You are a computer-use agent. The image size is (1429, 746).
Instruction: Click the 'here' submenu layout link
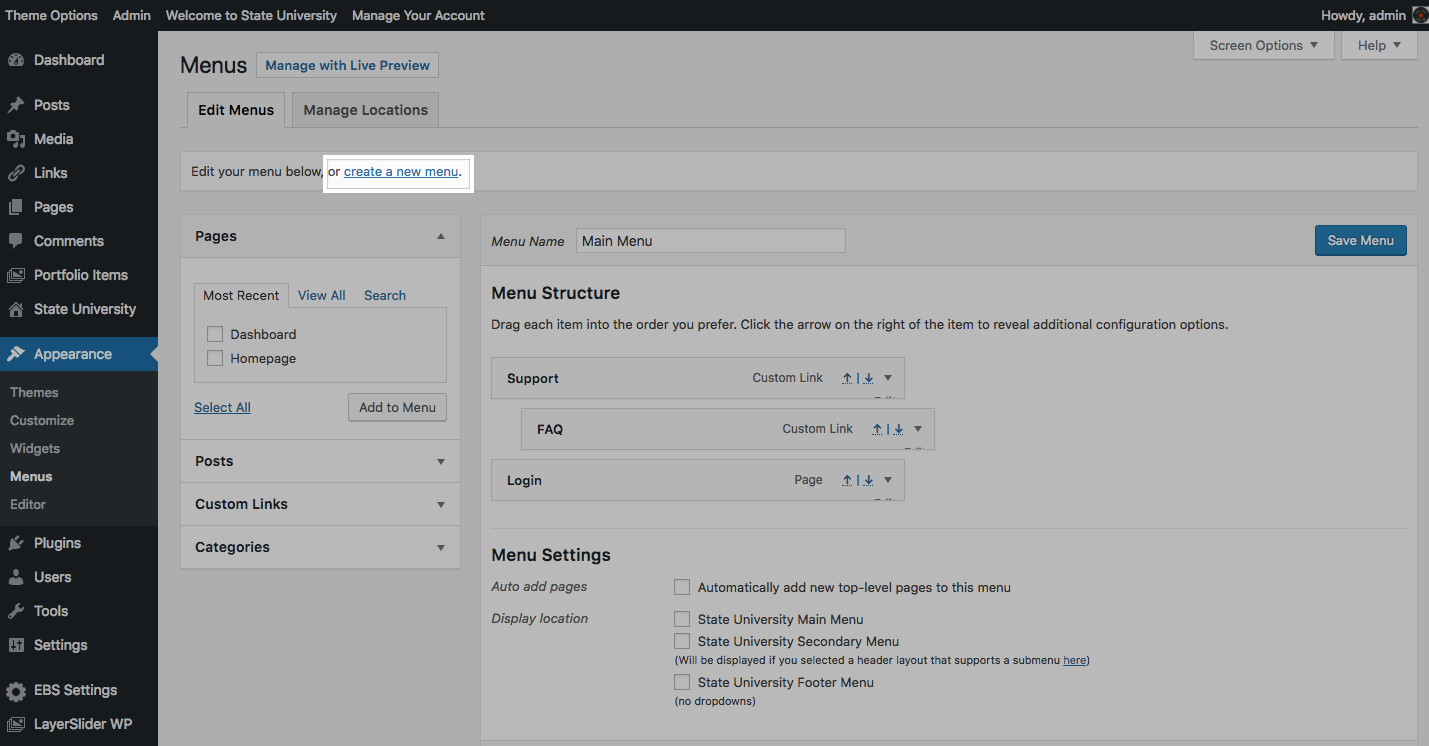click(1074, 660)
